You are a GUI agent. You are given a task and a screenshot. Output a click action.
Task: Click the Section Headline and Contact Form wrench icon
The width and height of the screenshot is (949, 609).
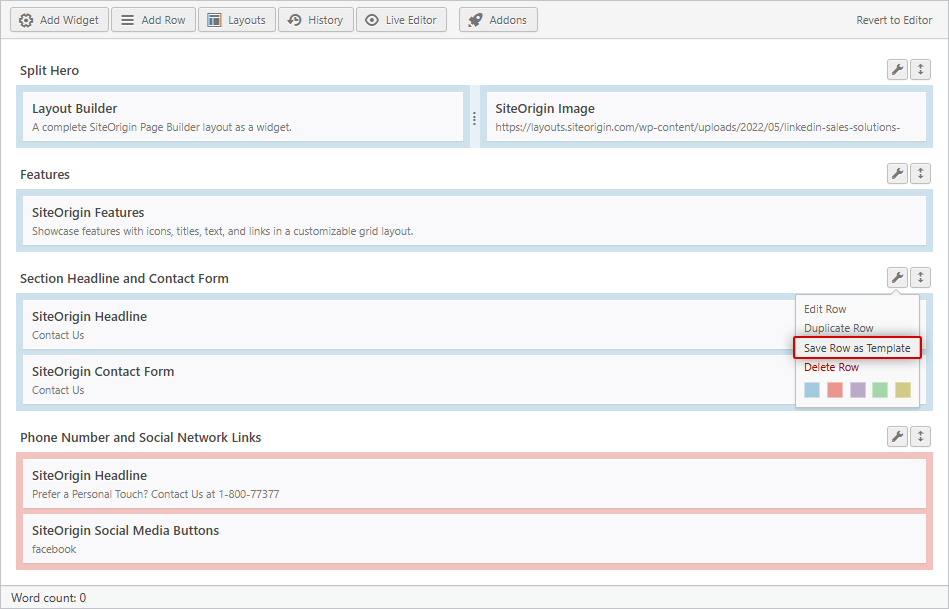click(897, 278)
